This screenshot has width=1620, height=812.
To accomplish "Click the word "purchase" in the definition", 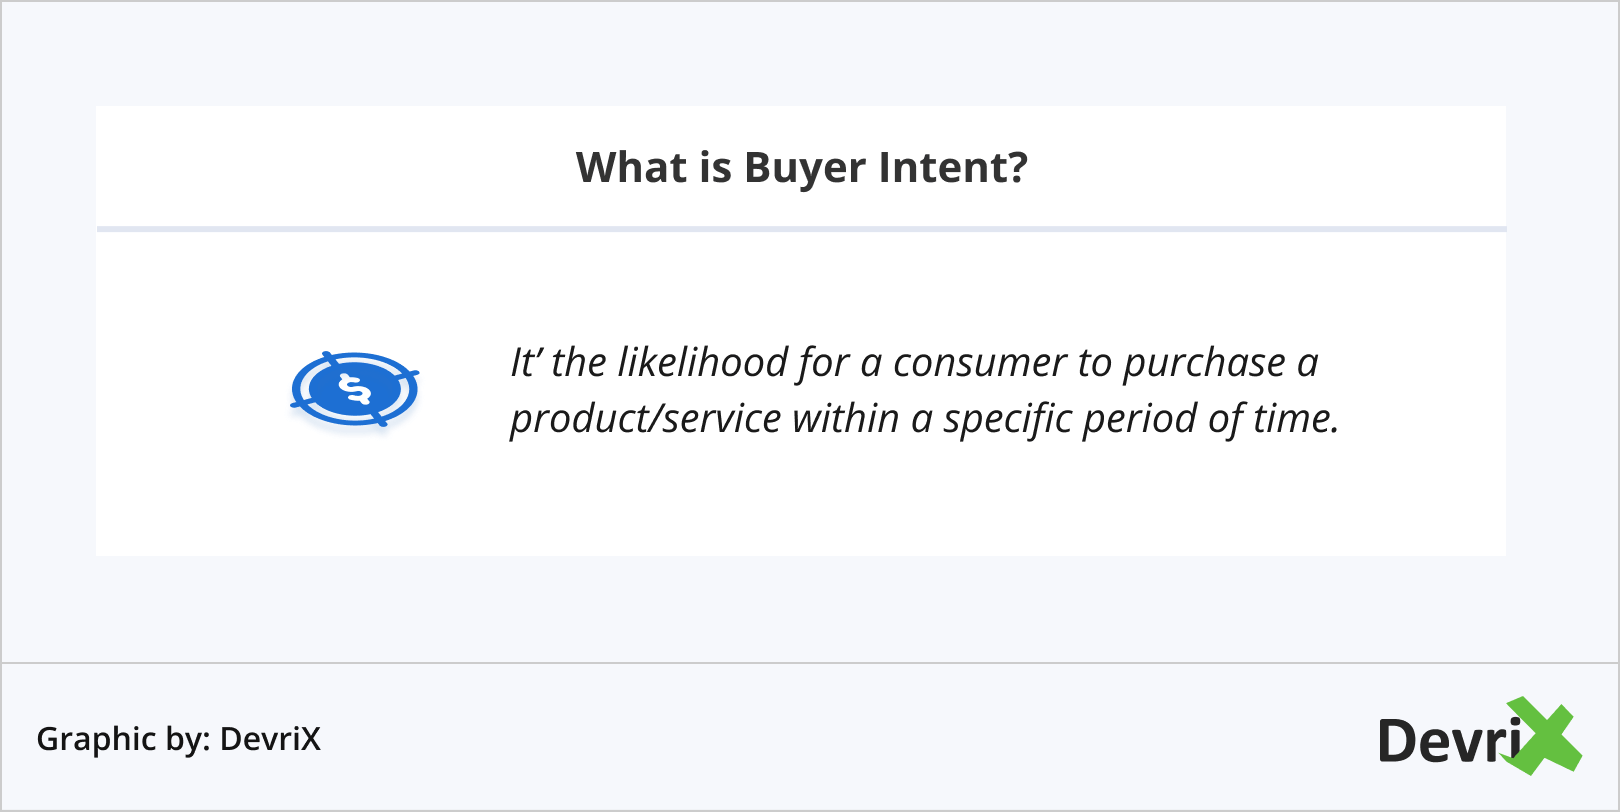I will point(1204,364).
